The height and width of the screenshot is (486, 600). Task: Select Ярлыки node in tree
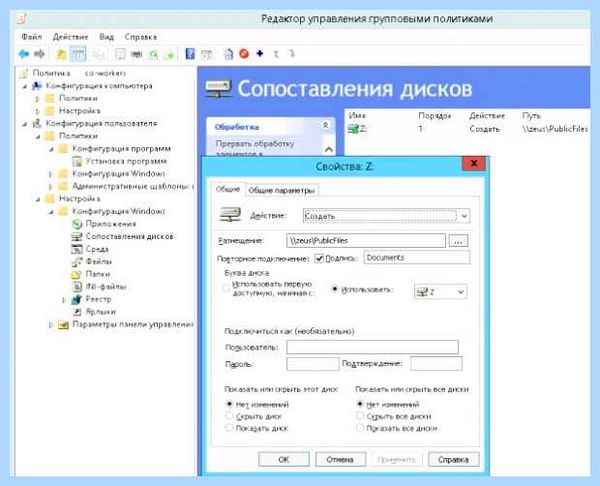[100, 312]
